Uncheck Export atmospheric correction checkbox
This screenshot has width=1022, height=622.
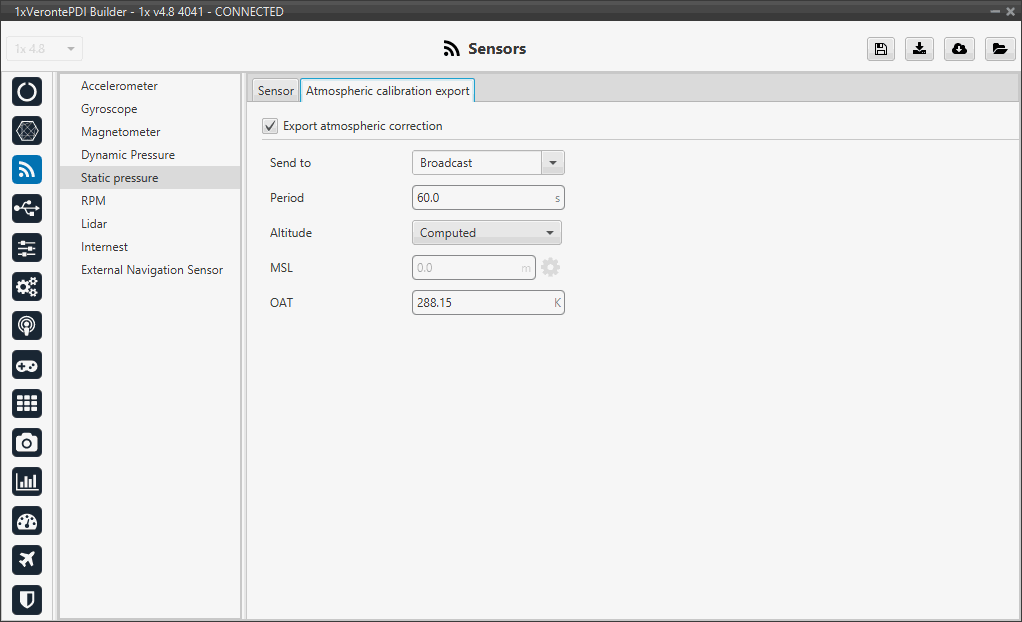click(x=270, y=126)
